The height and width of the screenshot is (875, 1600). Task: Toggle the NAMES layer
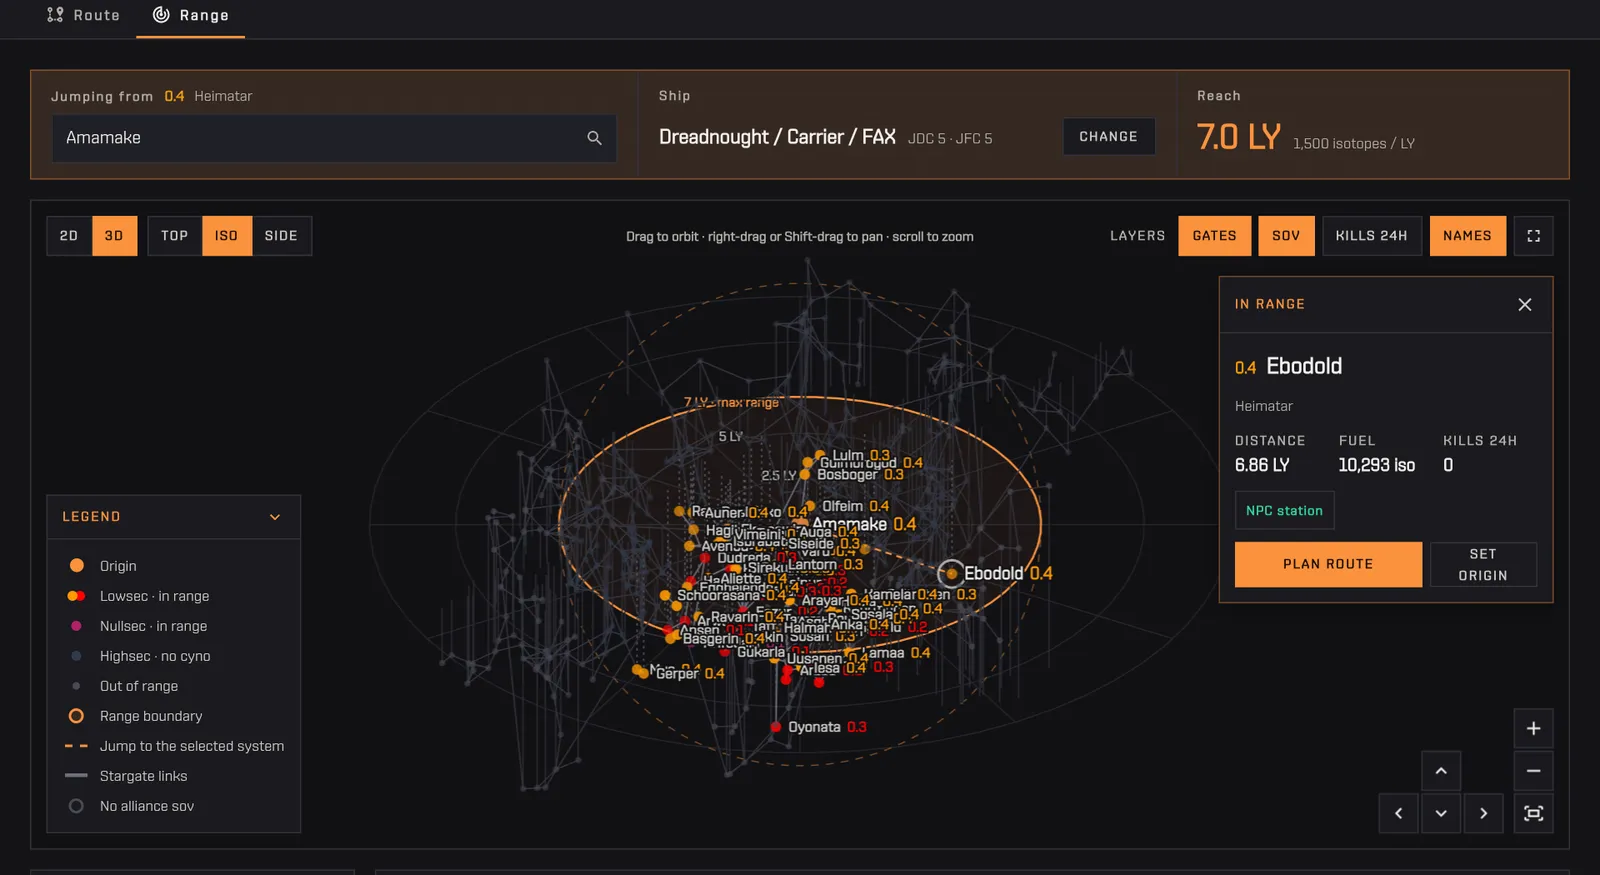pyautogui.click(x=1467, y=236)
